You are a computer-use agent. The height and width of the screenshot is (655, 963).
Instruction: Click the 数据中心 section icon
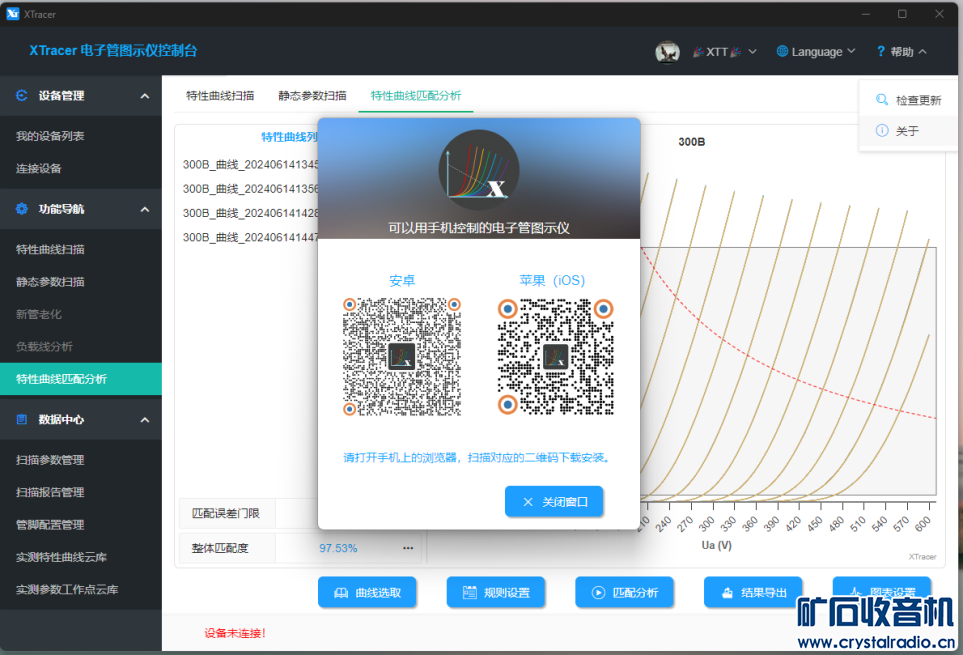(x=21, y=419)
